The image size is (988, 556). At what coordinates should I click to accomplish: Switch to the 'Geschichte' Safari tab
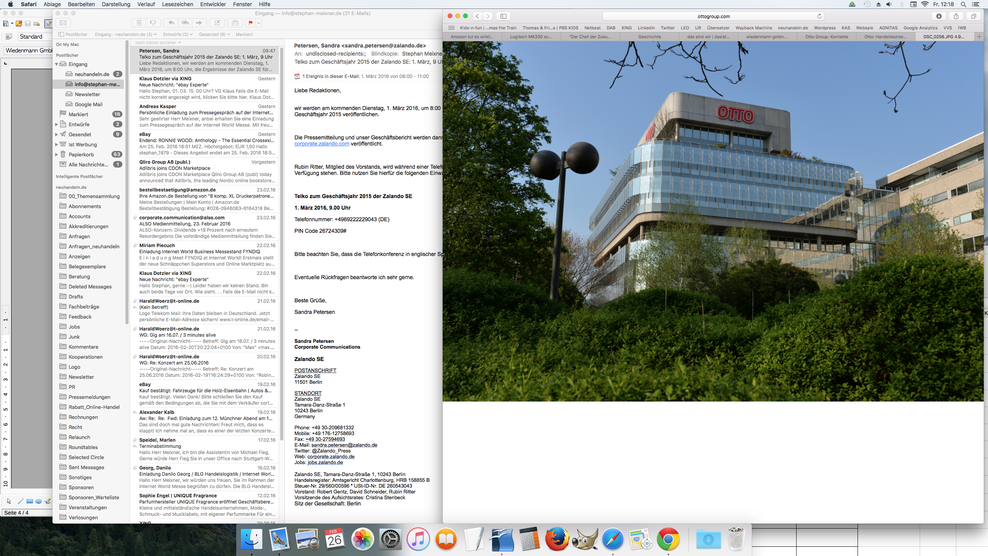click(650, 37)
